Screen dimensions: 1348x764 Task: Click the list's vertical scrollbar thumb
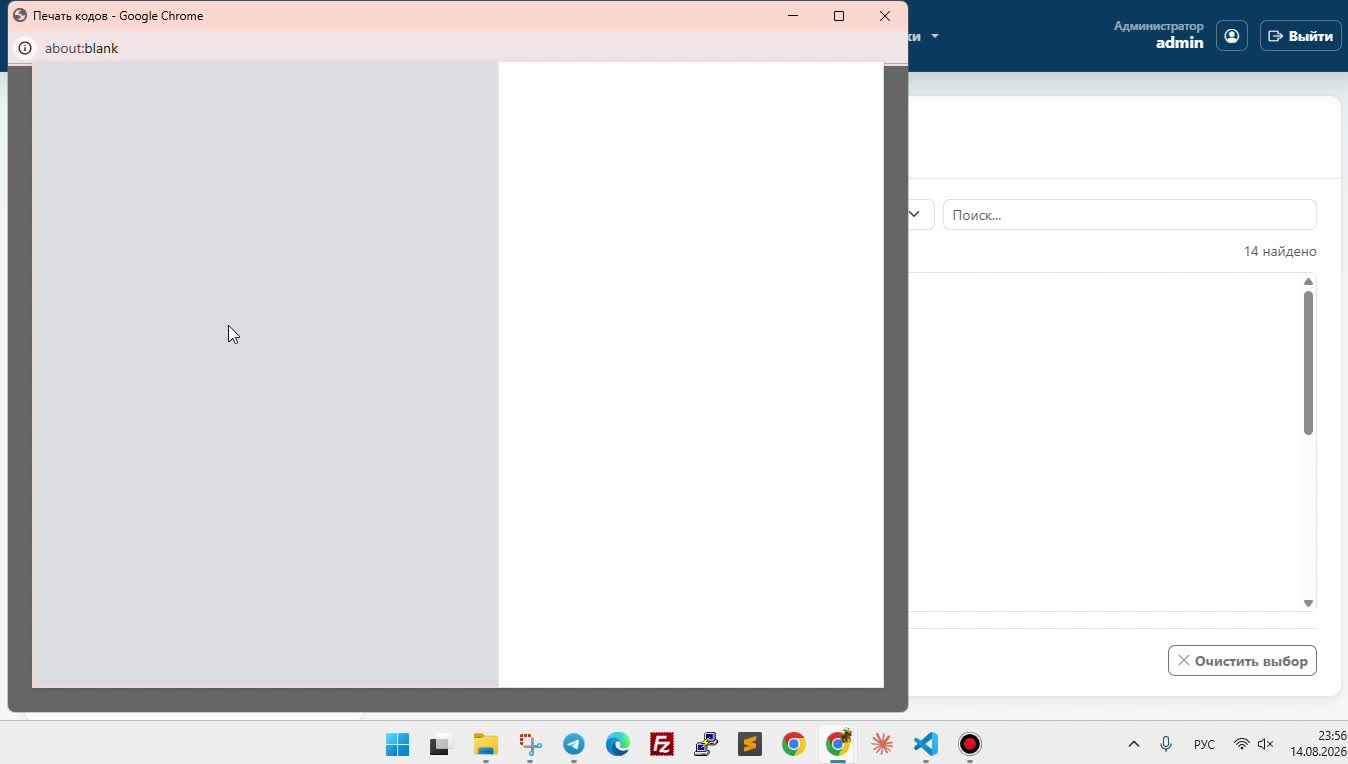pos(1308,363)
